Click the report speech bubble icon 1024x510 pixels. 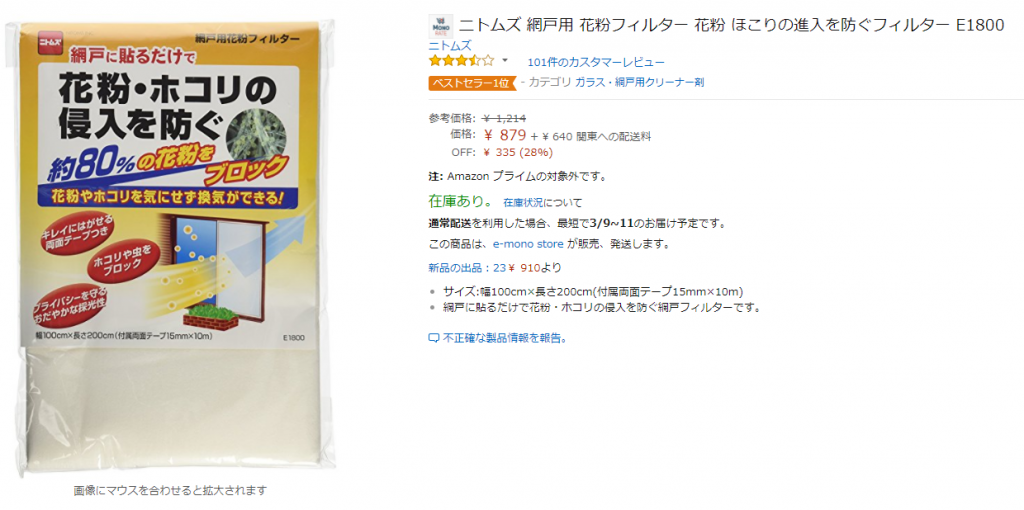click(x=434, y=338)
